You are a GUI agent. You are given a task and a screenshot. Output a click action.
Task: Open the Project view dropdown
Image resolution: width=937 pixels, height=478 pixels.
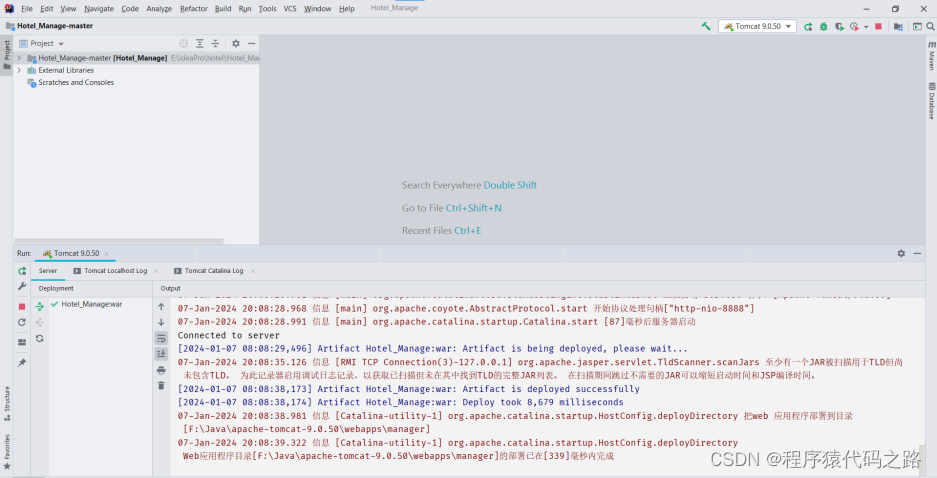point(41,44)
